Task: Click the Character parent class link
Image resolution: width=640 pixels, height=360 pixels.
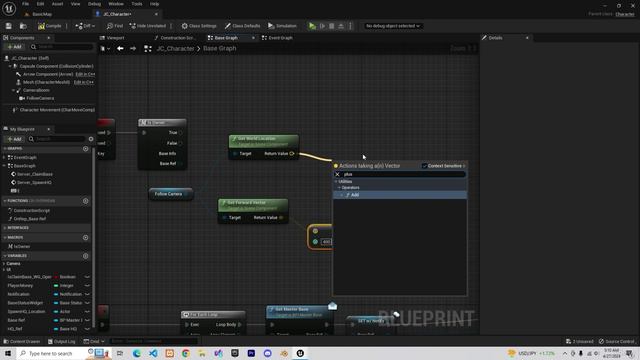Action: pyautogui.click(x=624, y=14)
